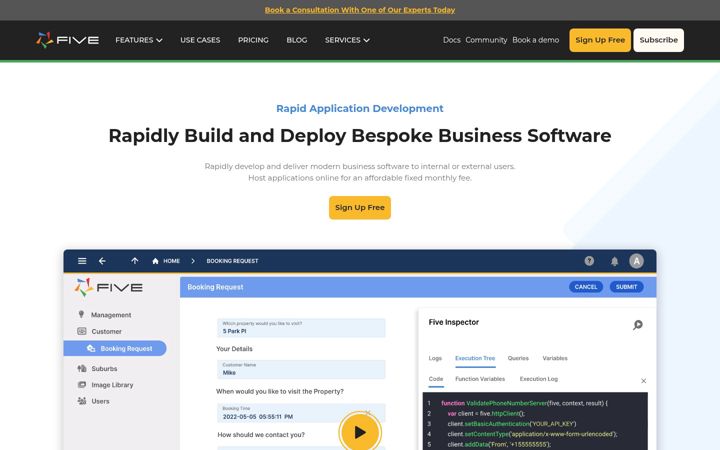Click the Suburbs icon in the sidebar
Image resolution: width=720 pixels, height=450 pixels.
[x=82, y=368]
